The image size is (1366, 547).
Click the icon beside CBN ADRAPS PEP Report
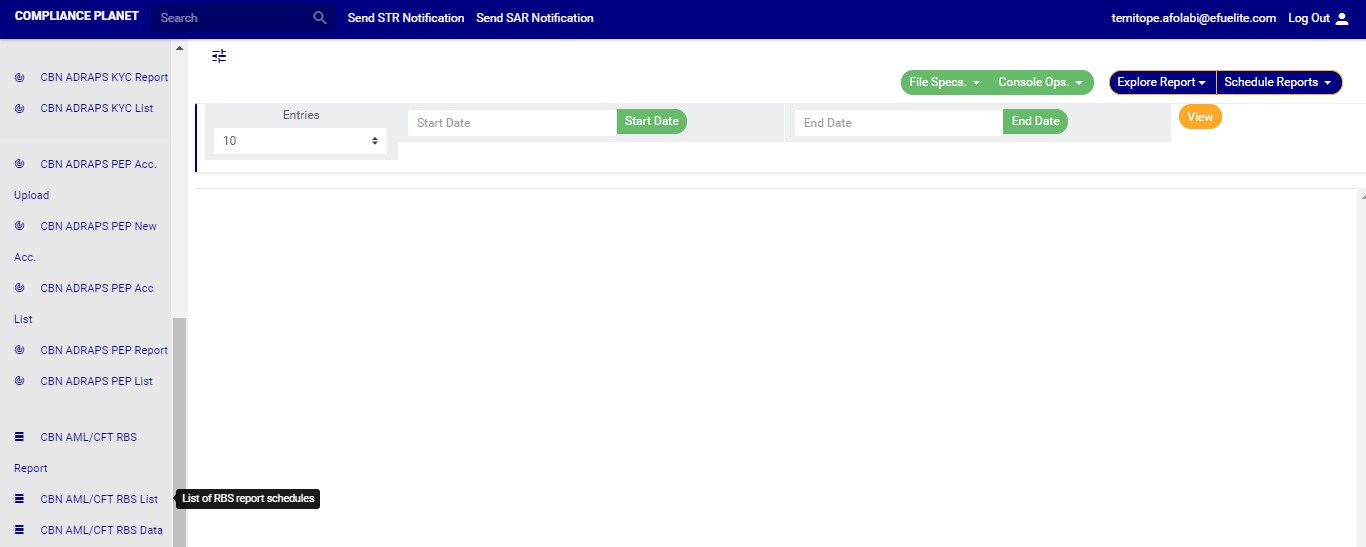point(19,350)
